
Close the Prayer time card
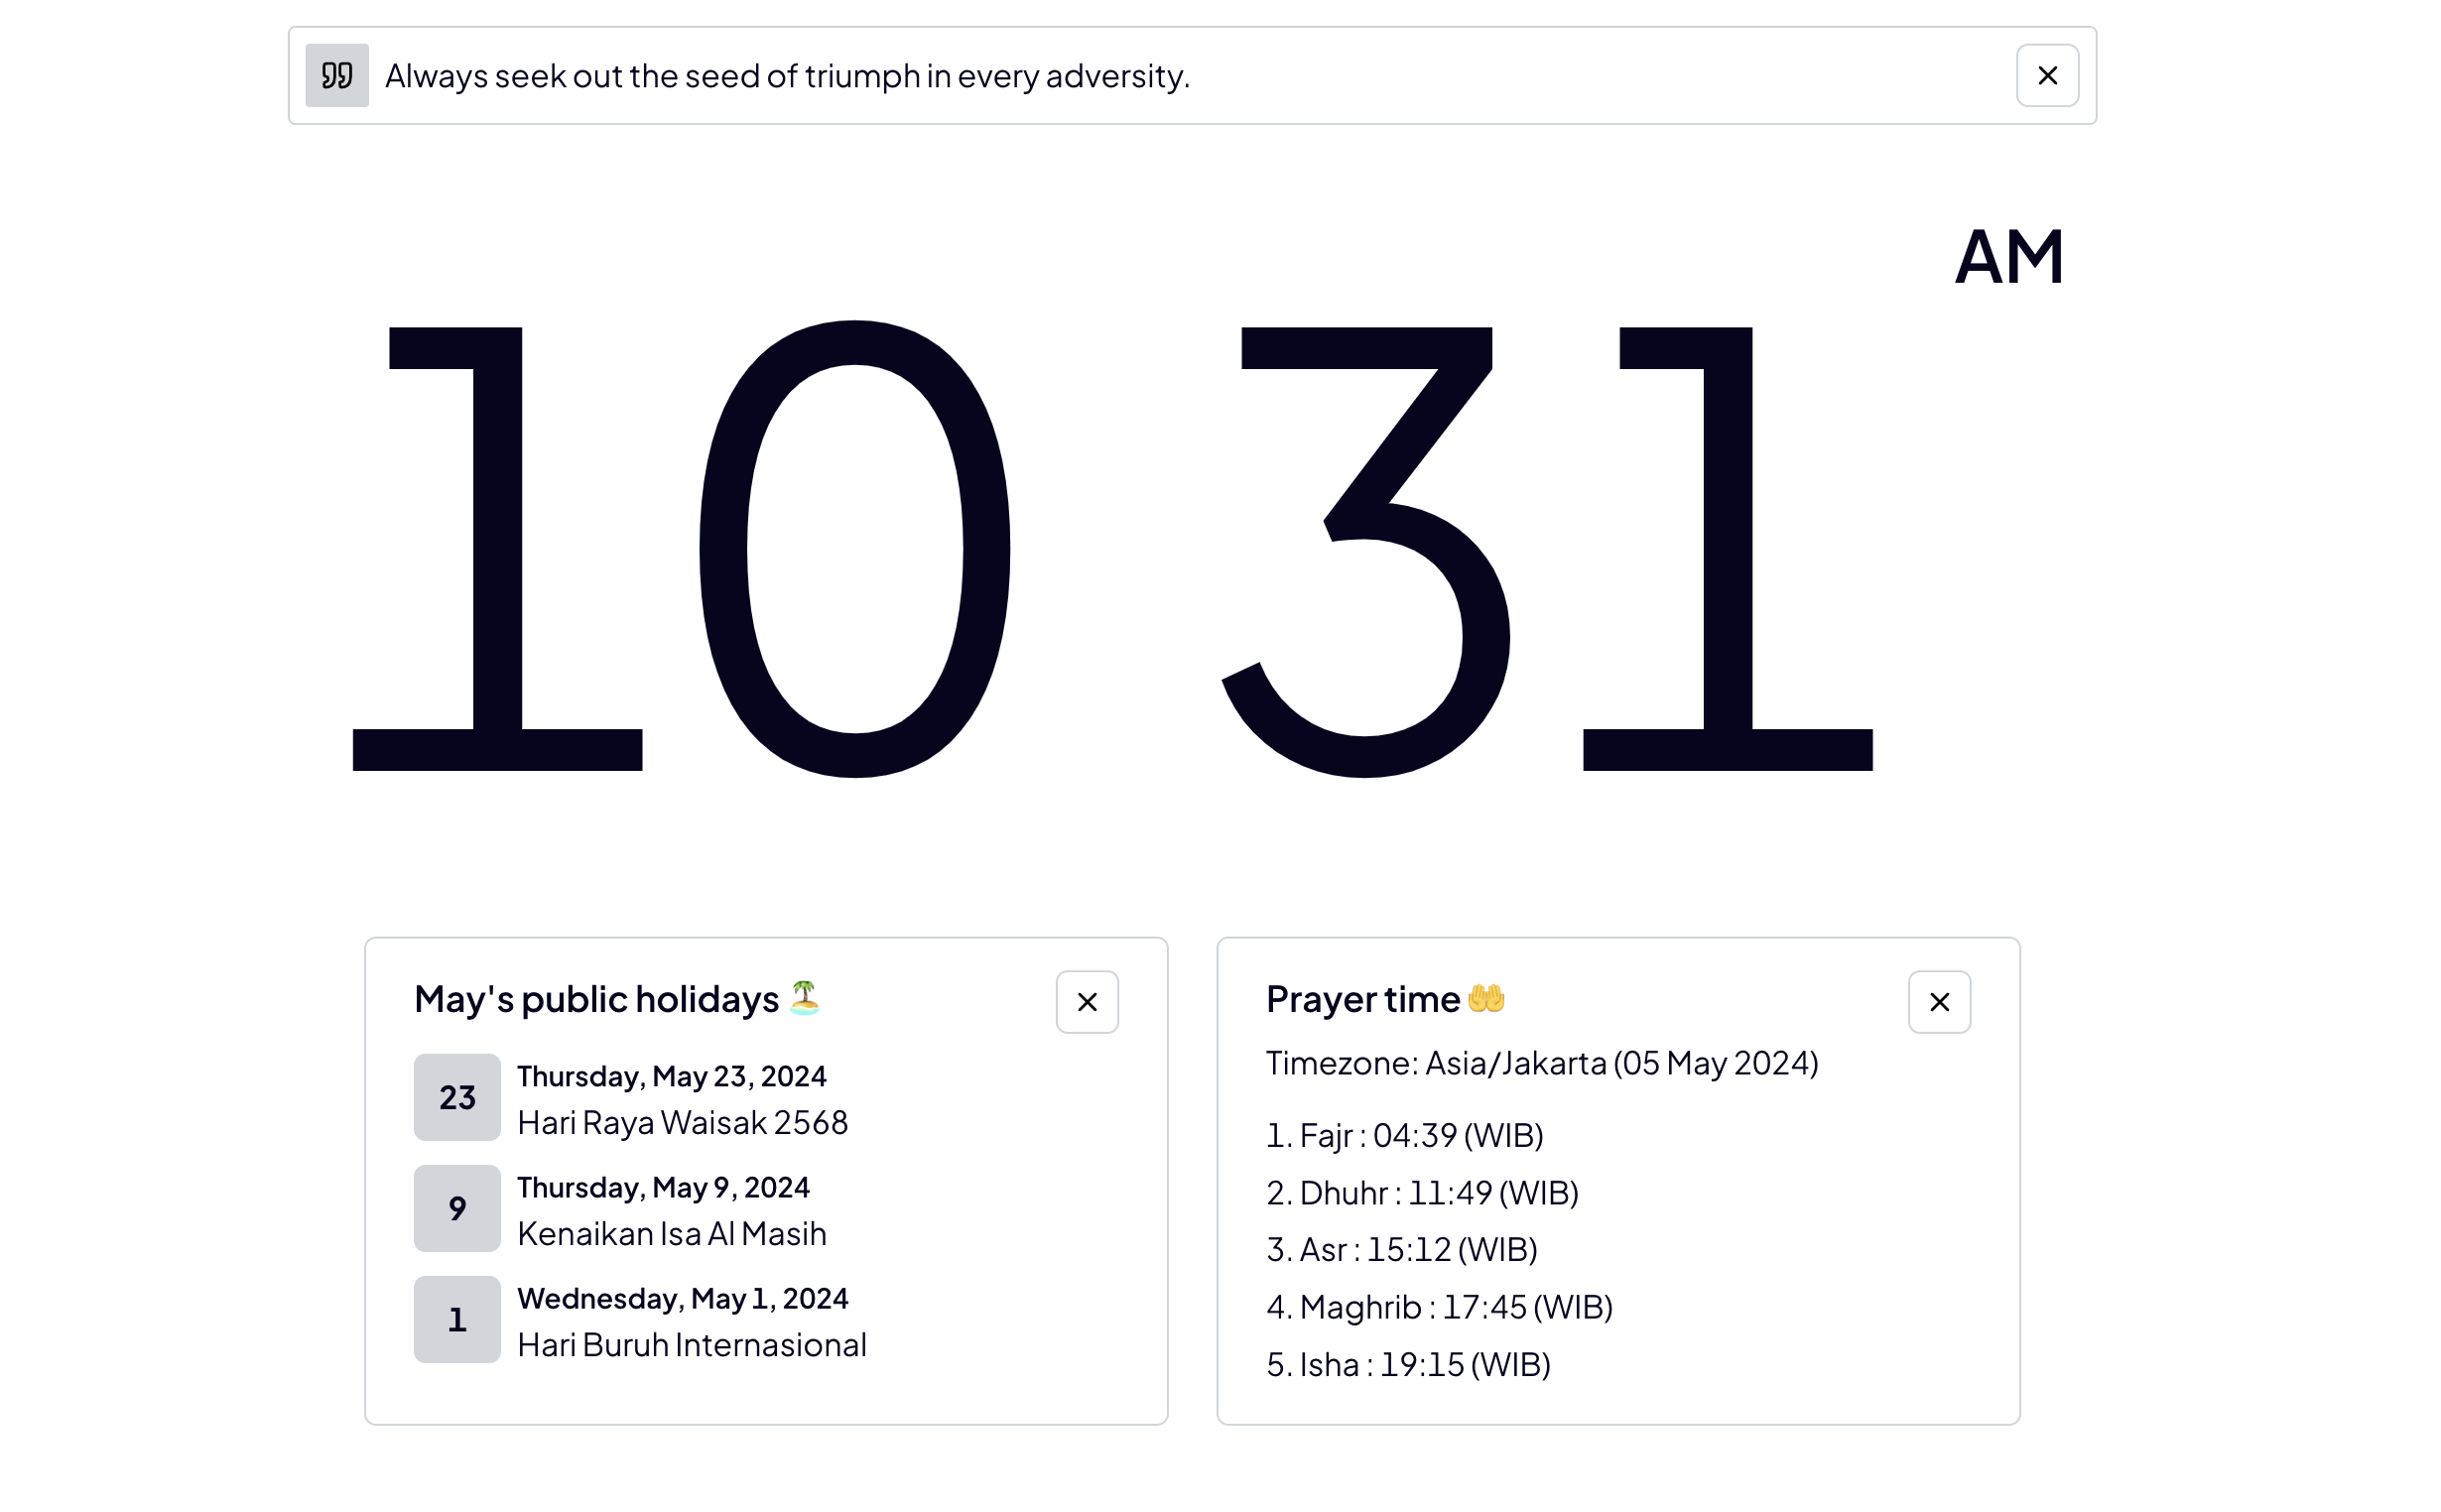1938,1001
